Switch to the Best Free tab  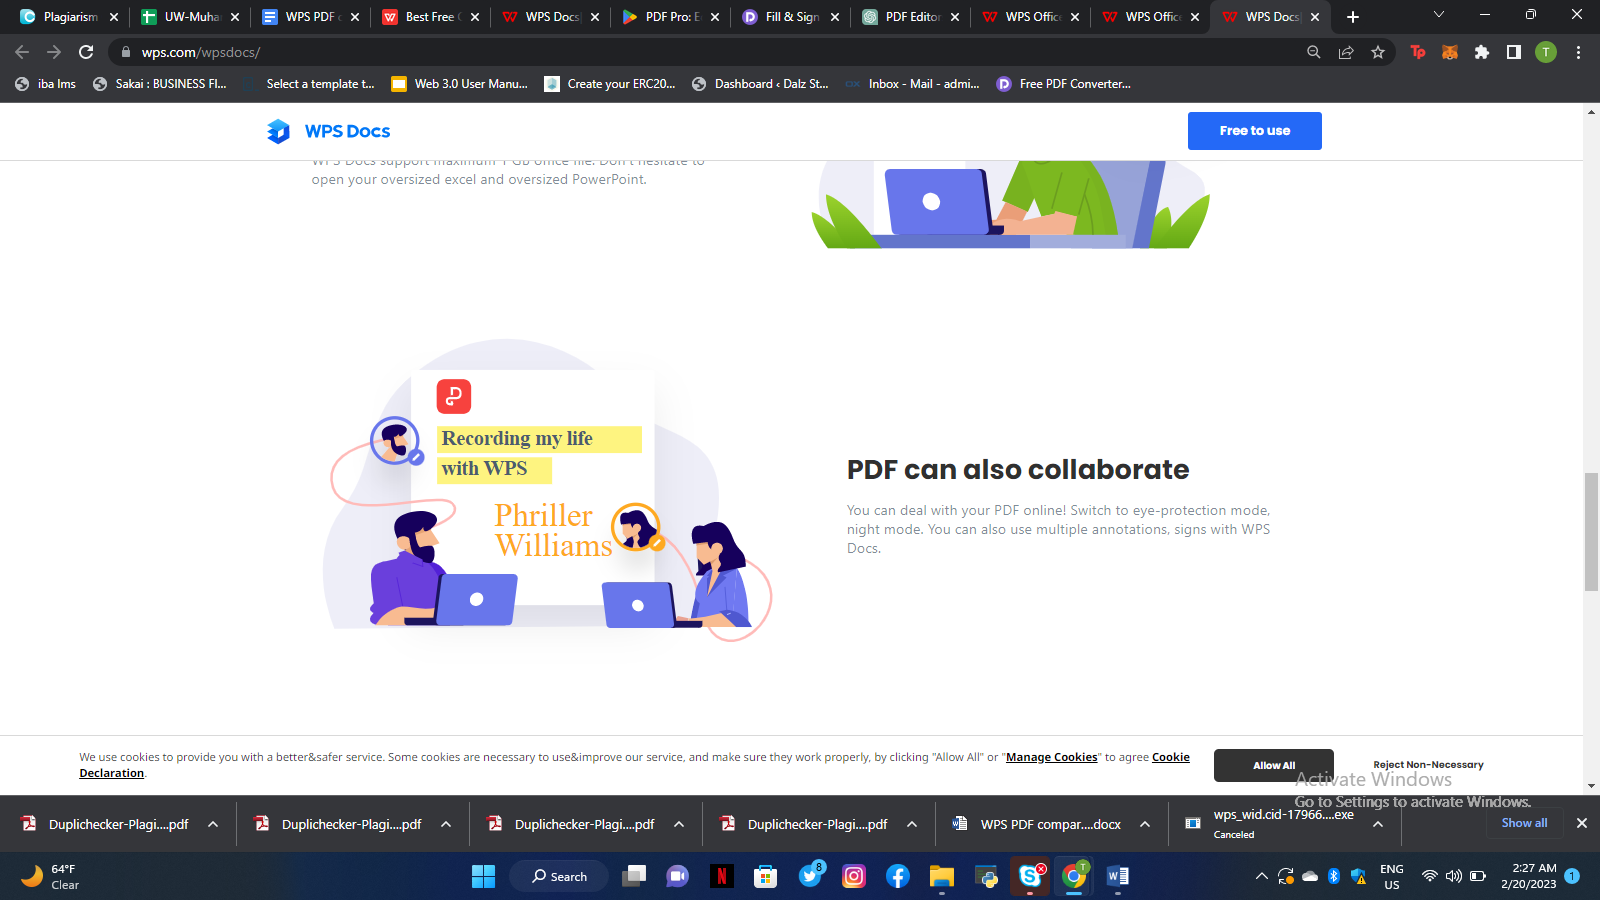click(x=430, y=17)
